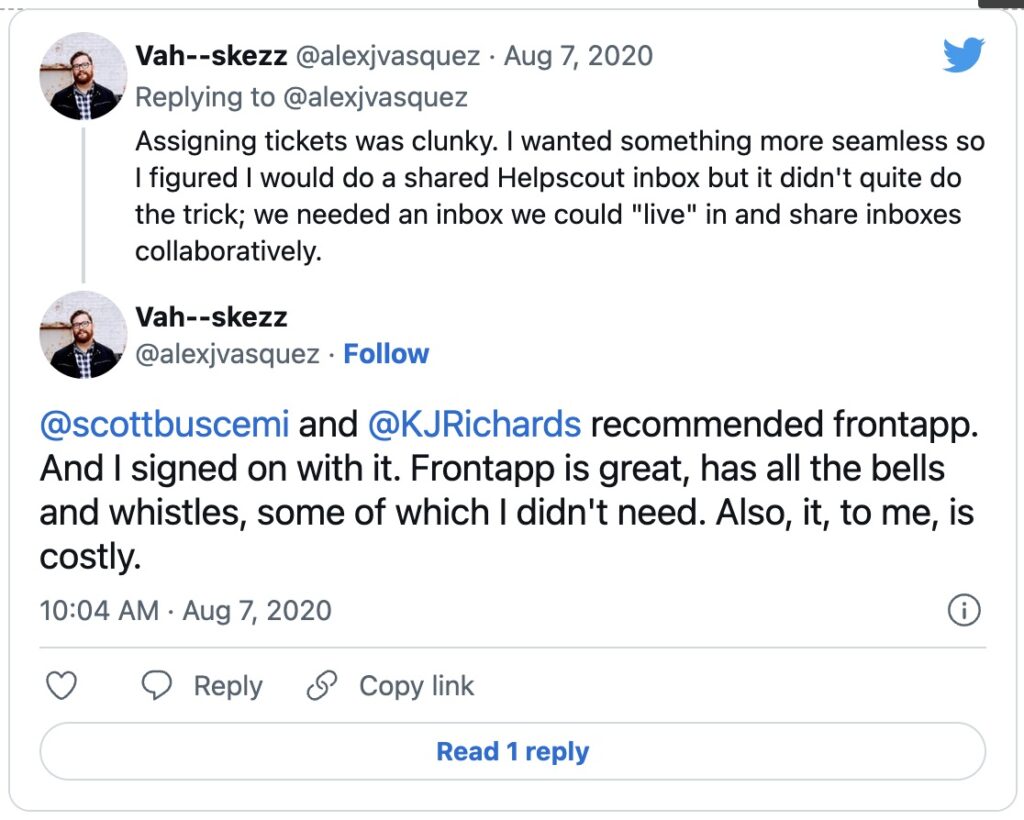The width and height of the screenshot is (1024, 820).
Task: Click the parent tweet text about Helpscout
Action: (560, 196)
